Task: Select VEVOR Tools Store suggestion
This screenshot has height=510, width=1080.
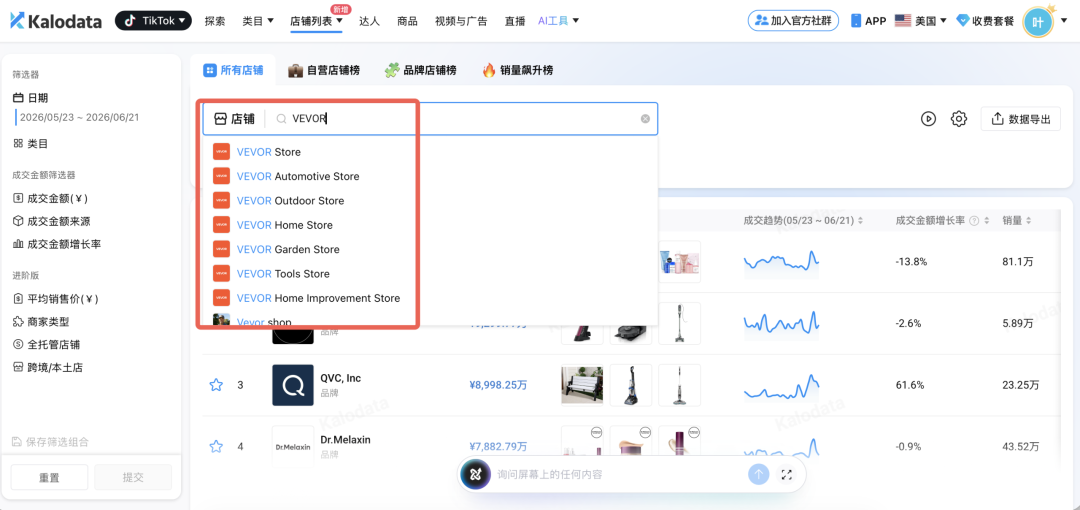Action: (x=430, y=274)
